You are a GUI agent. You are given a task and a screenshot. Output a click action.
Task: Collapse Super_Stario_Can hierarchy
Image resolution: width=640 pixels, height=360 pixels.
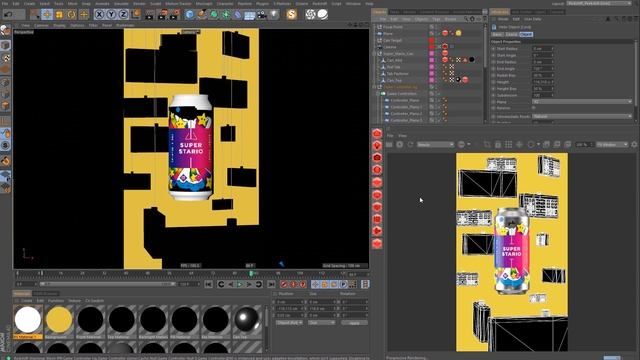[374, 53]
